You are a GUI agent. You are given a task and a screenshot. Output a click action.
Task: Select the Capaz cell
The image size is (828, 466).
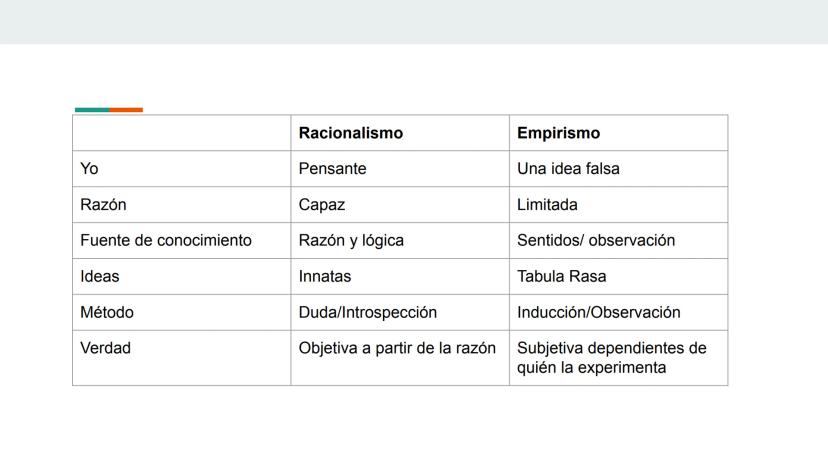pyautogui.click(x=322, y=205)
